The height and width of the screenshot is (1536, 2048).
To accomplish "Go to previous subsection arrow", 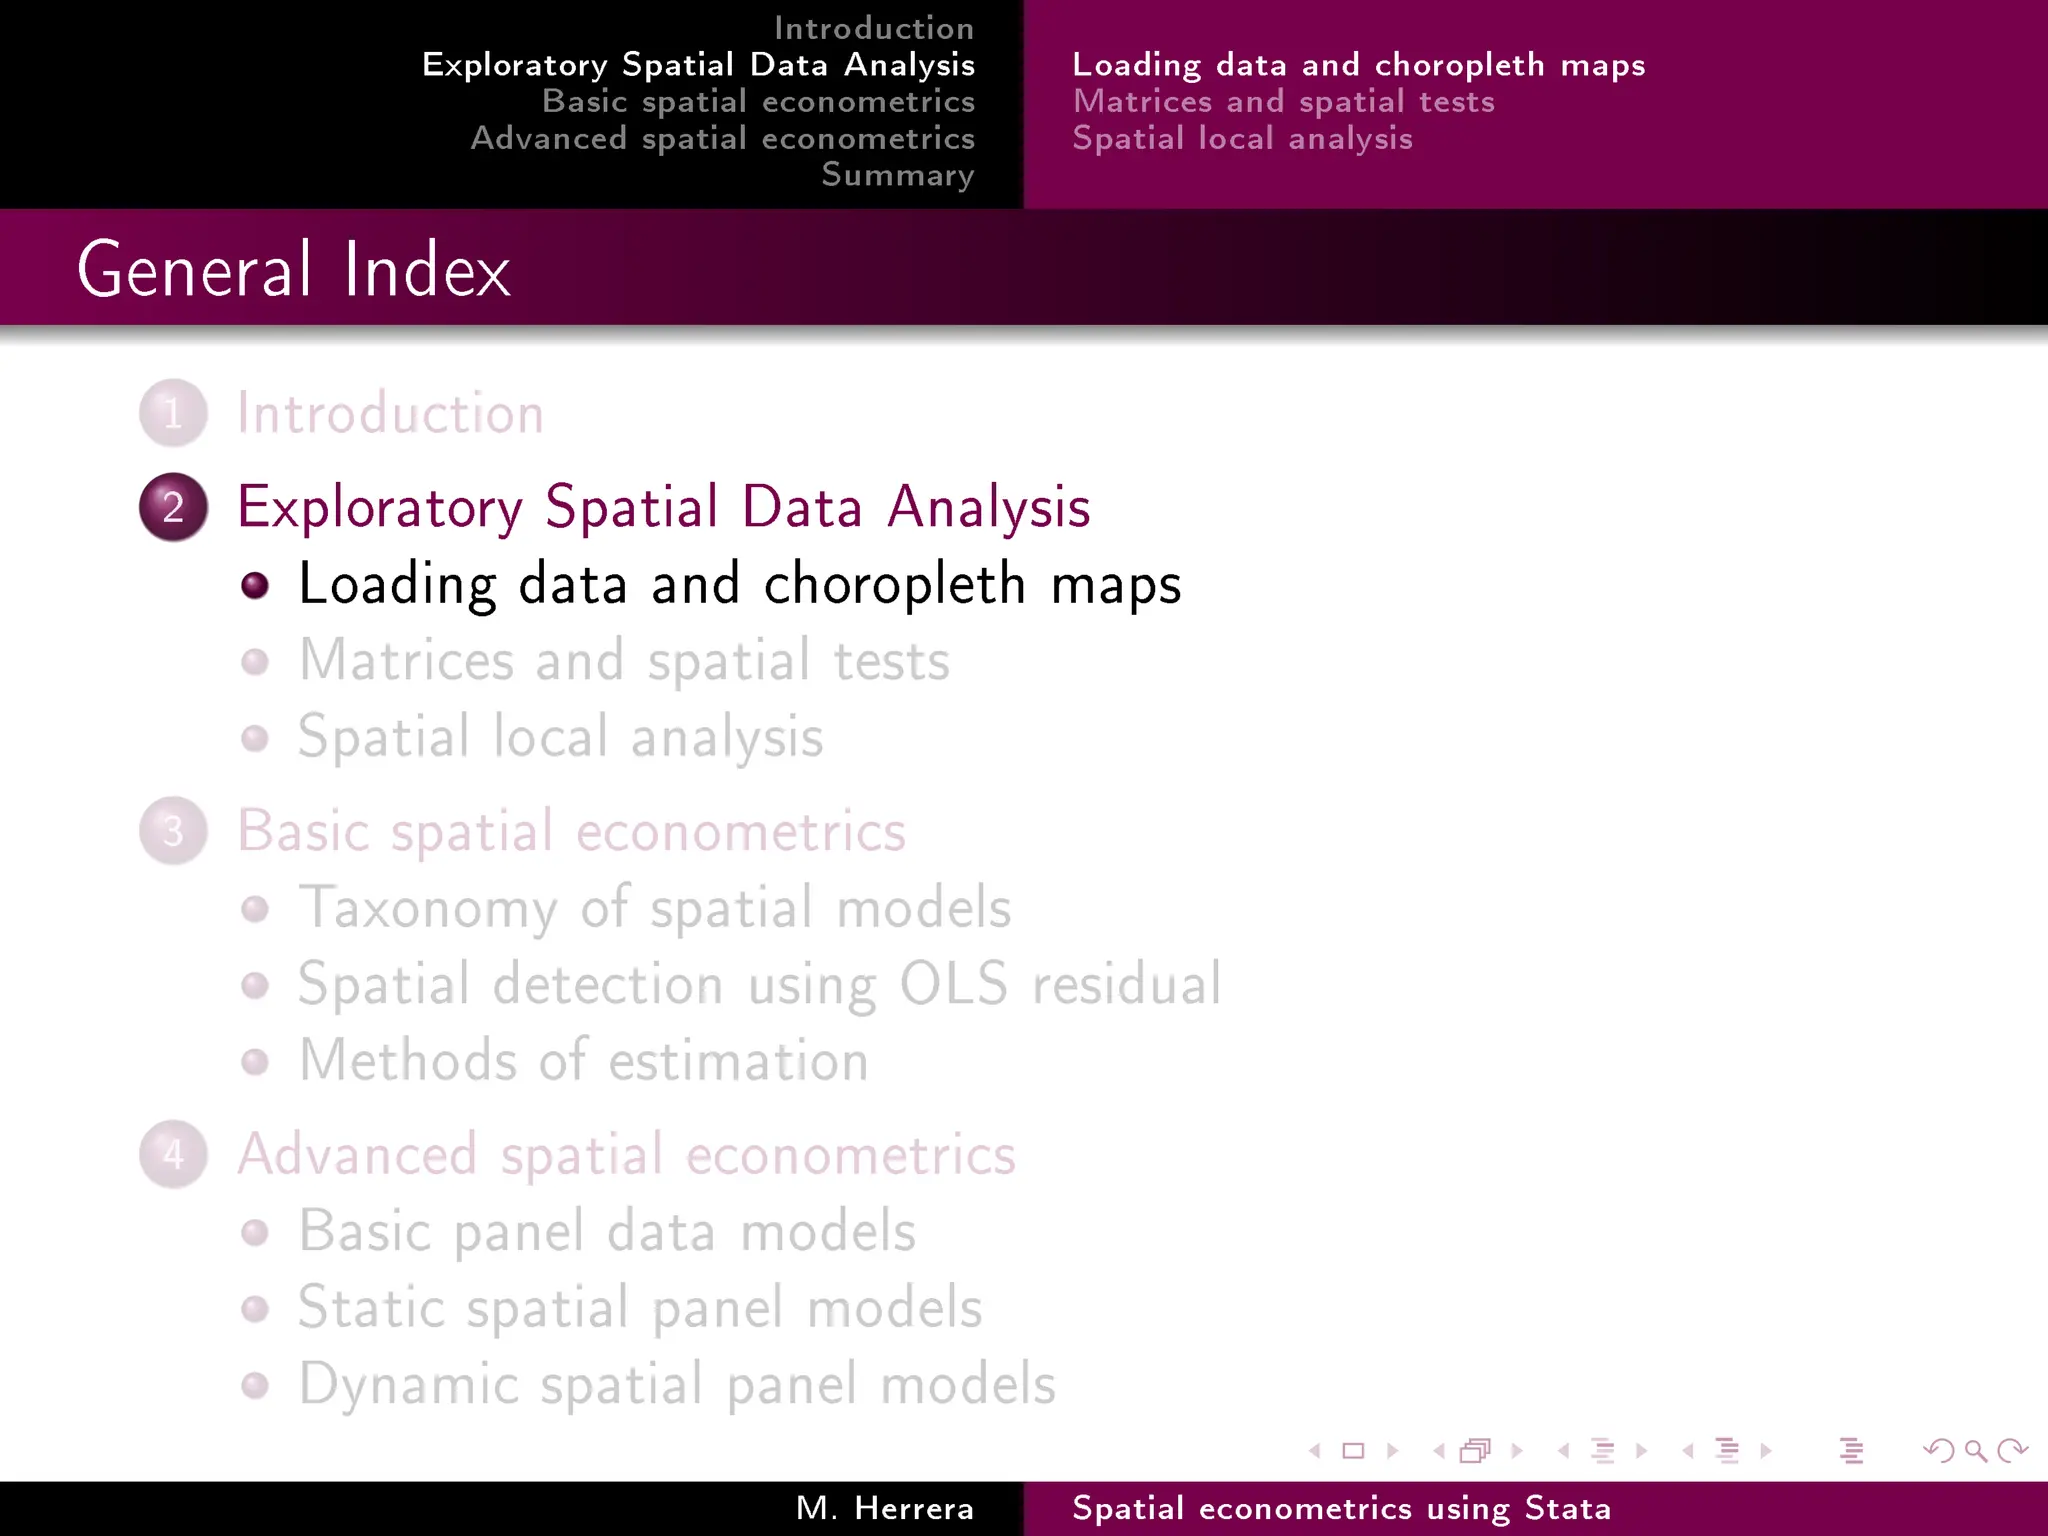I will 1563,1451.
